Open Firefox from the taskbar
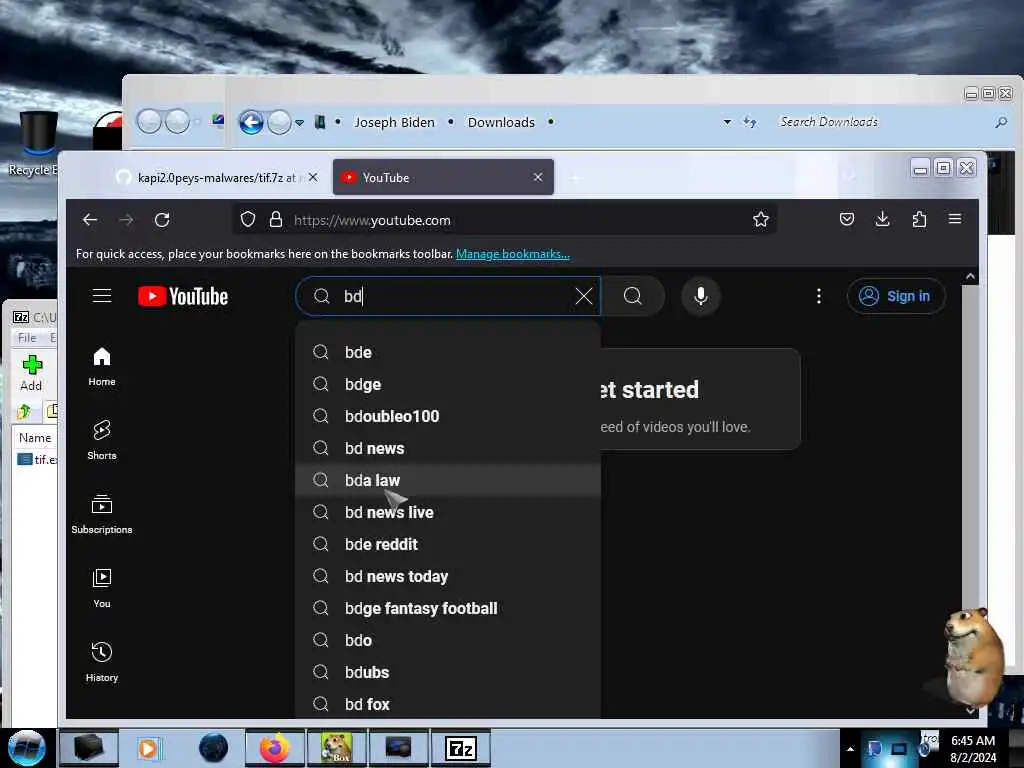 [x=274, y=748]
